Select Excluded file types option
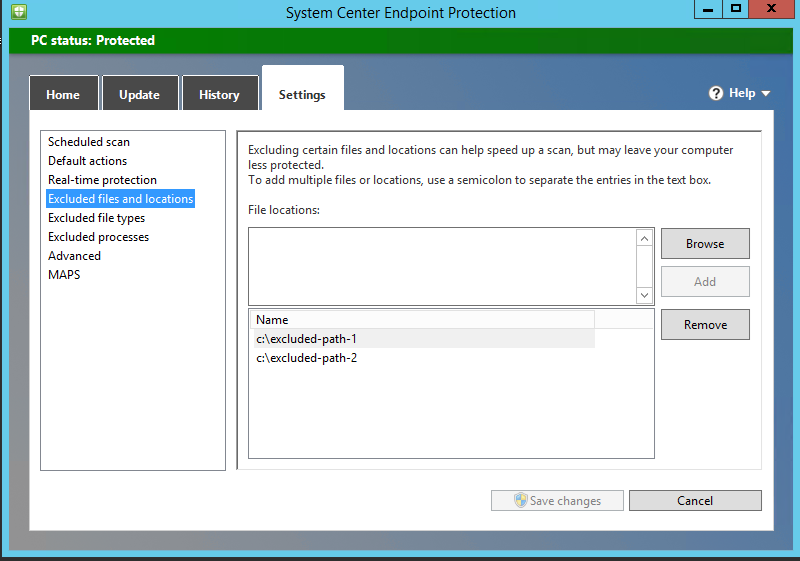The height and width of the screenshot is (561, 800). [x=96, y=218]
